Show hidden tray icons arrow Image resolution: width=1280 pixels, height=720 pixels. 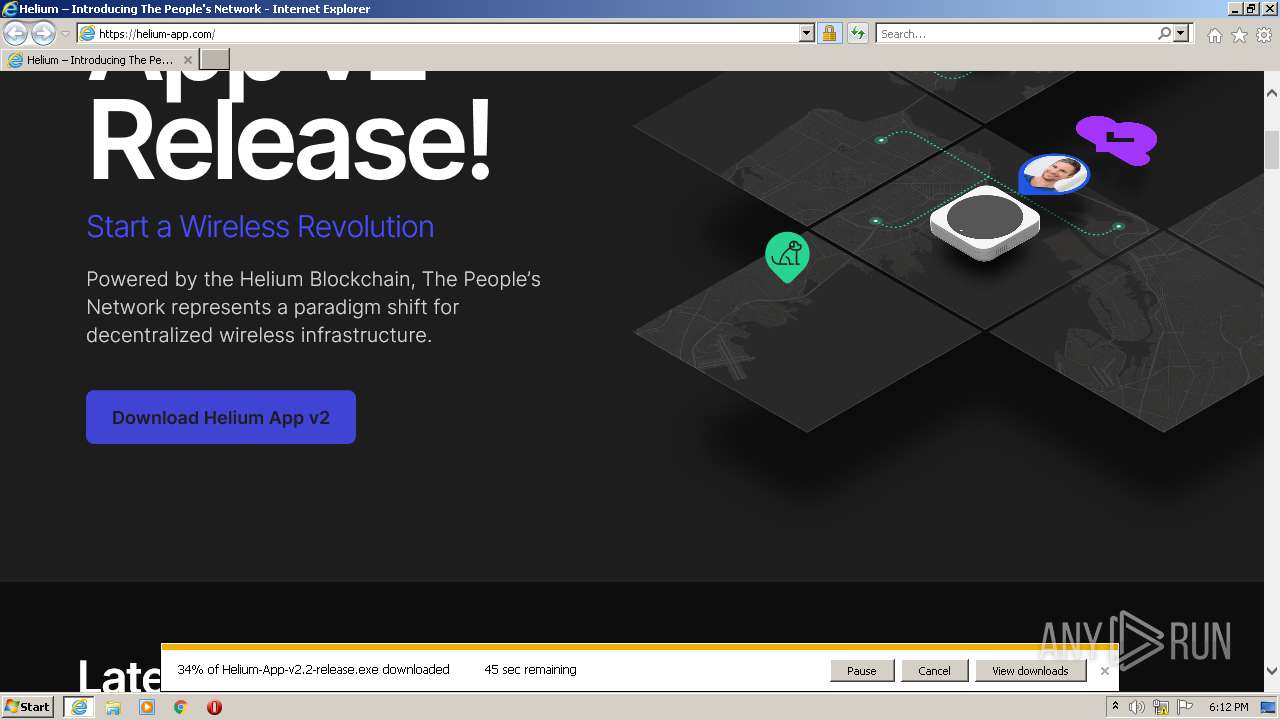point(1115,707)
